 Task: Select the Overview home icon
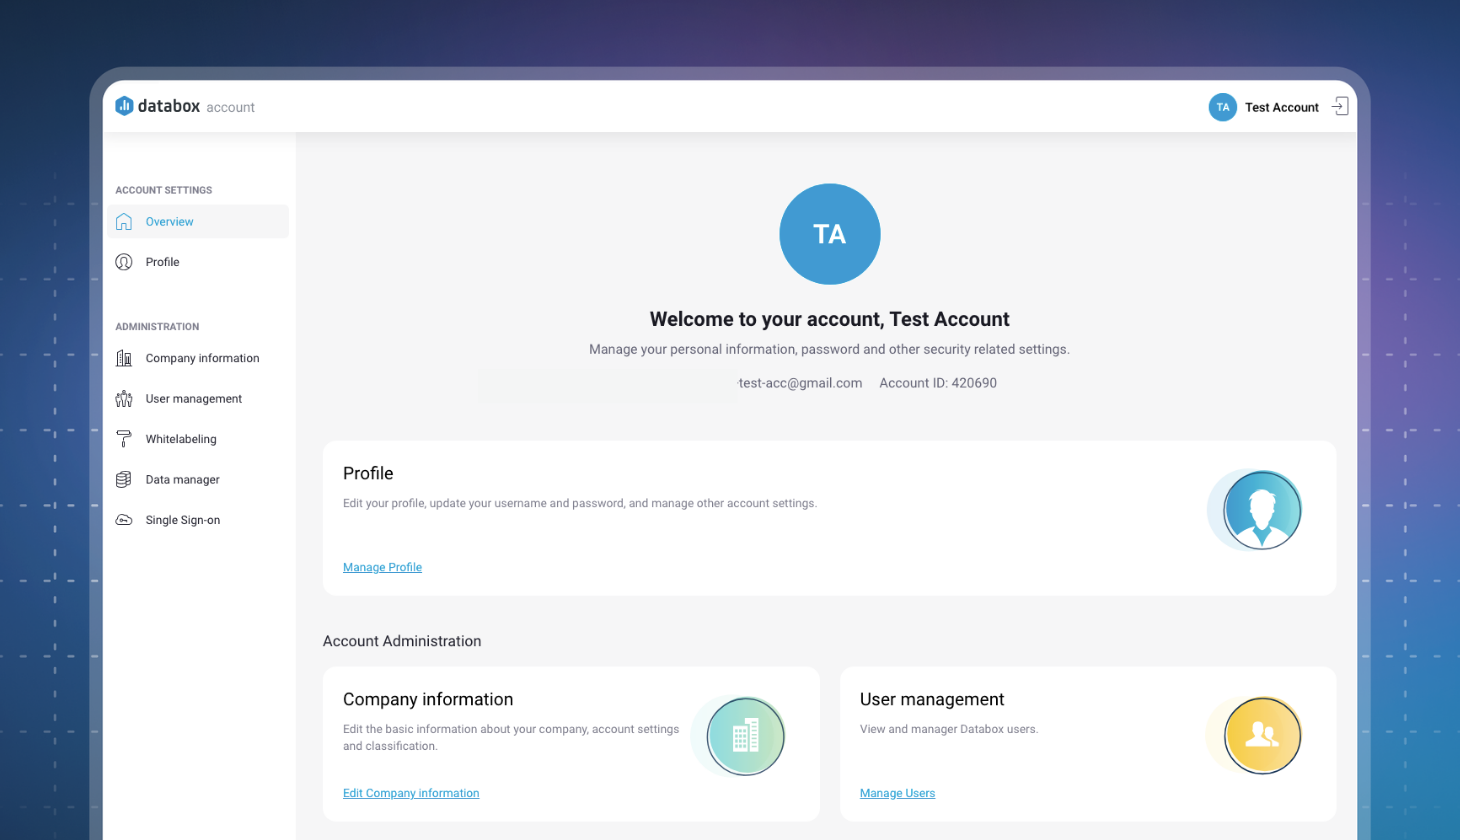click(x=124, y=221)
